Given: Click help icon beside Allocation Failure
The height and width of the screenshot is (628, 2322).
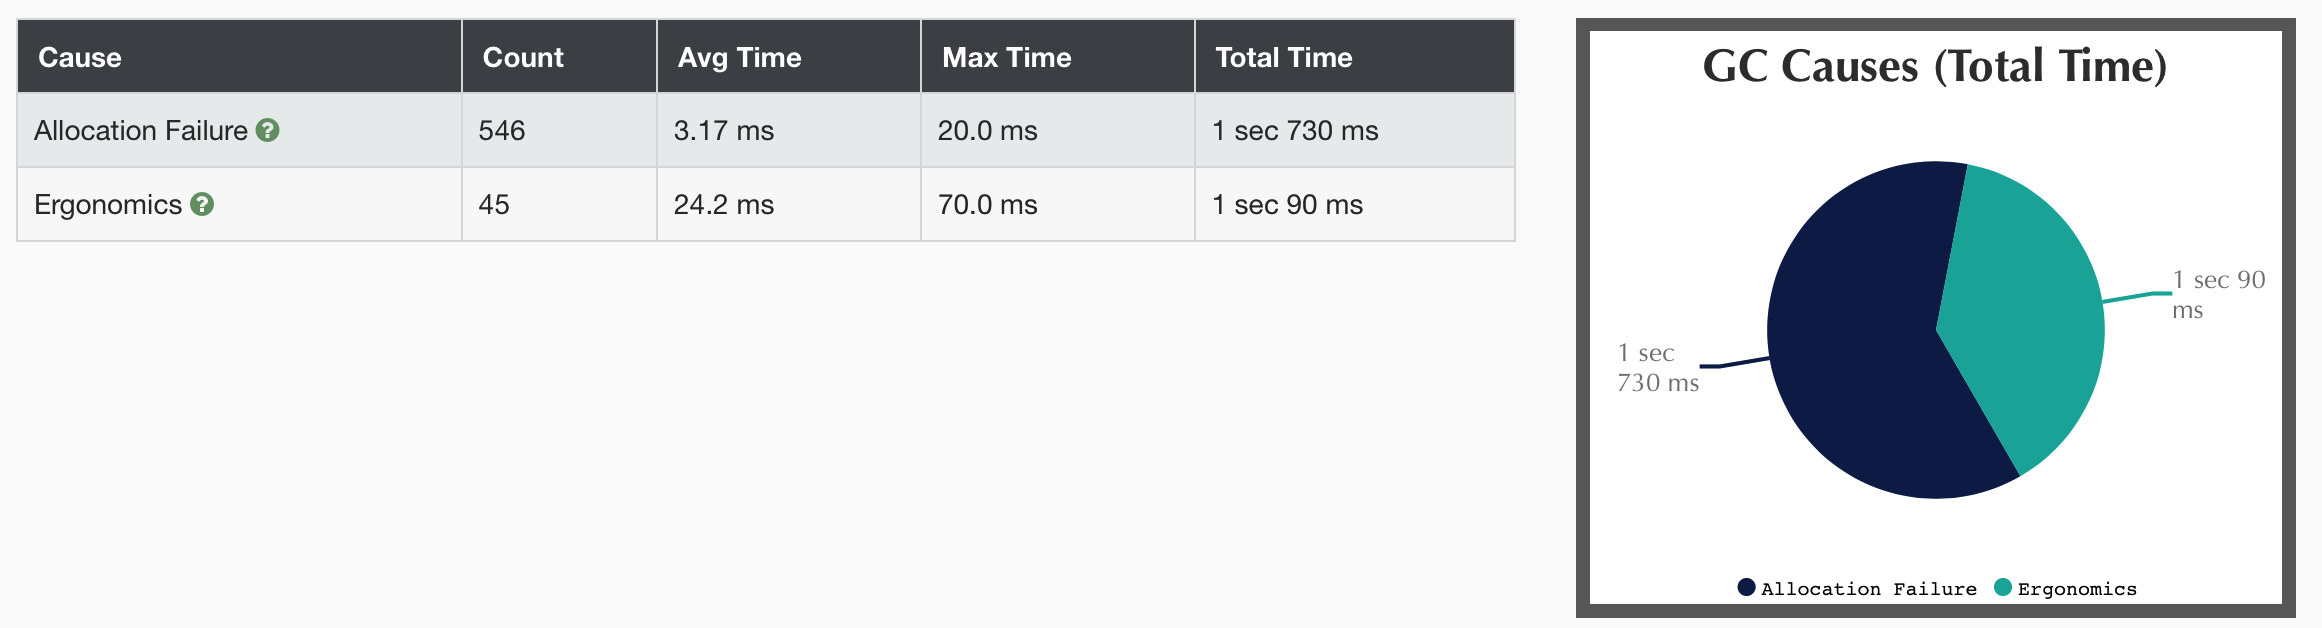Looking at the screenshot, I should [267, 130].
